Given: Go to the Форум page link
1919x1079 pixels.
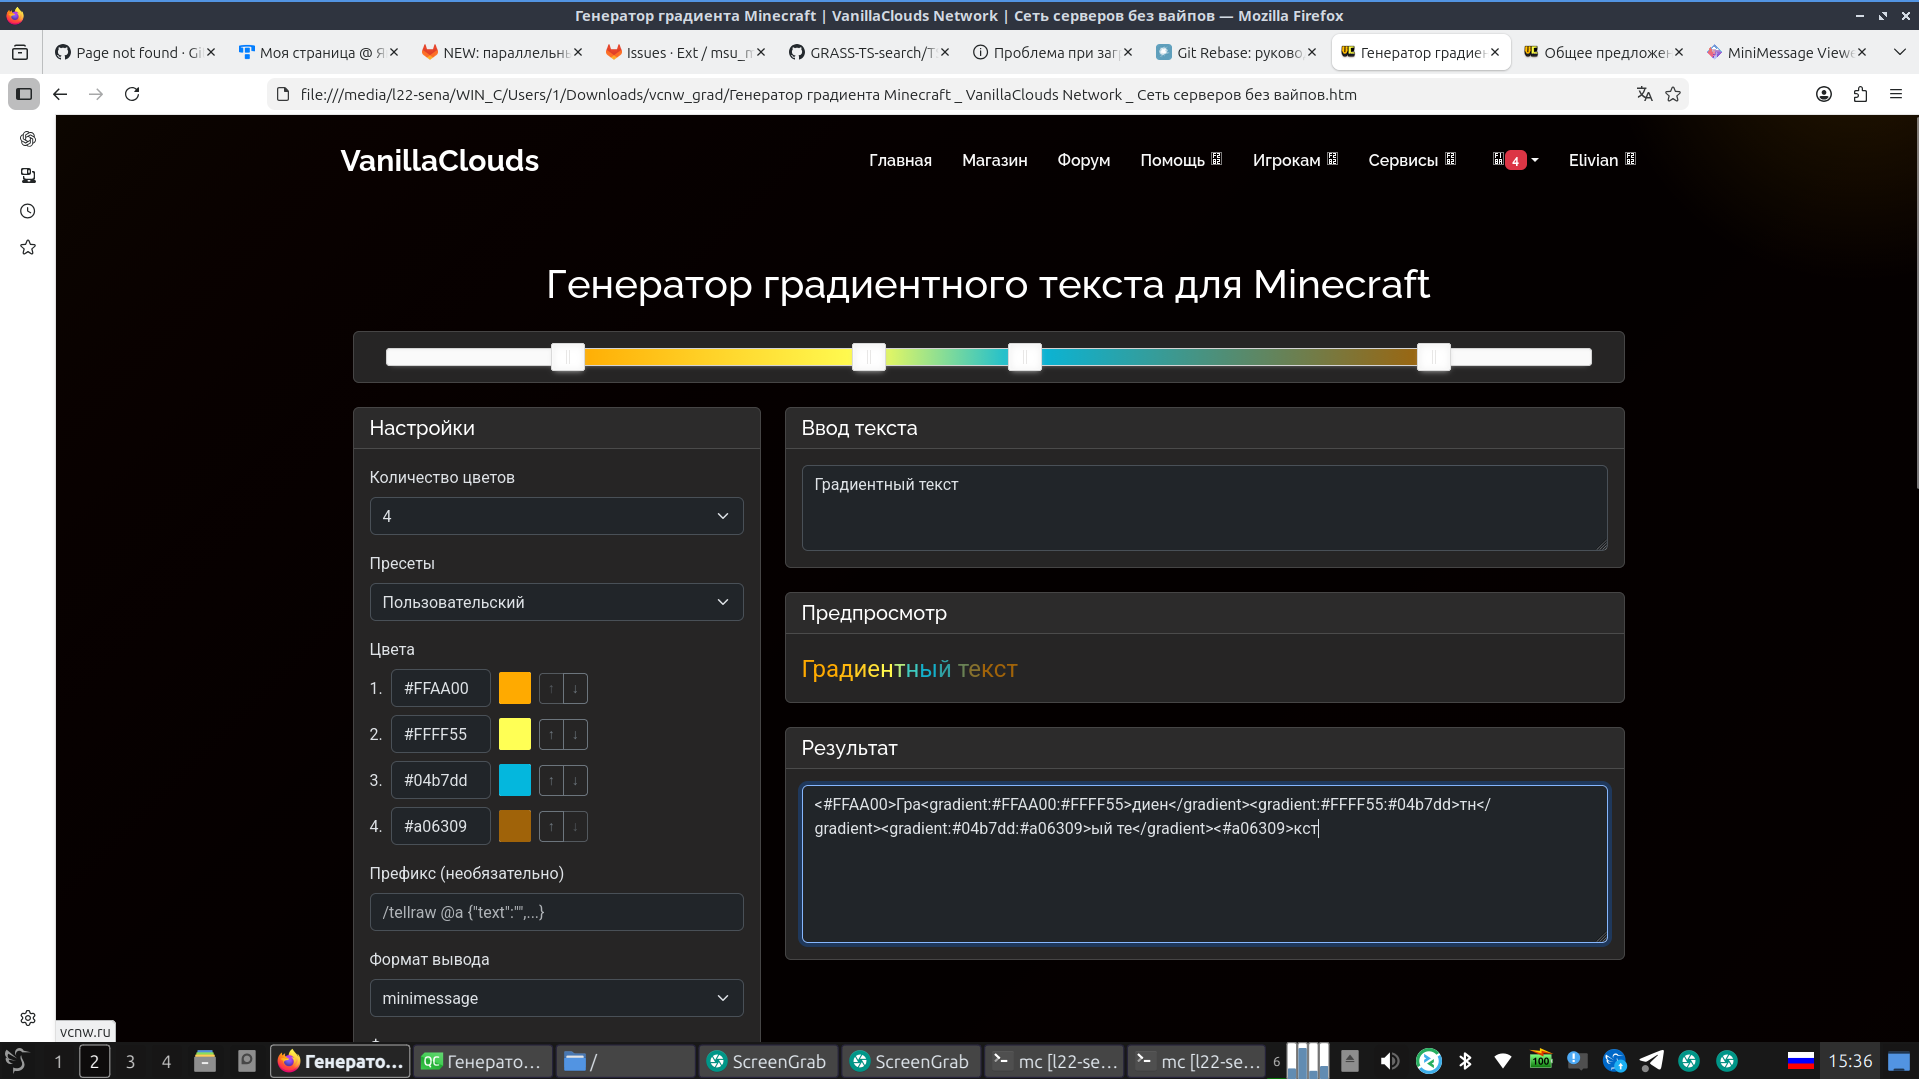Looking at the screenshot, I should coord(1083,160).
